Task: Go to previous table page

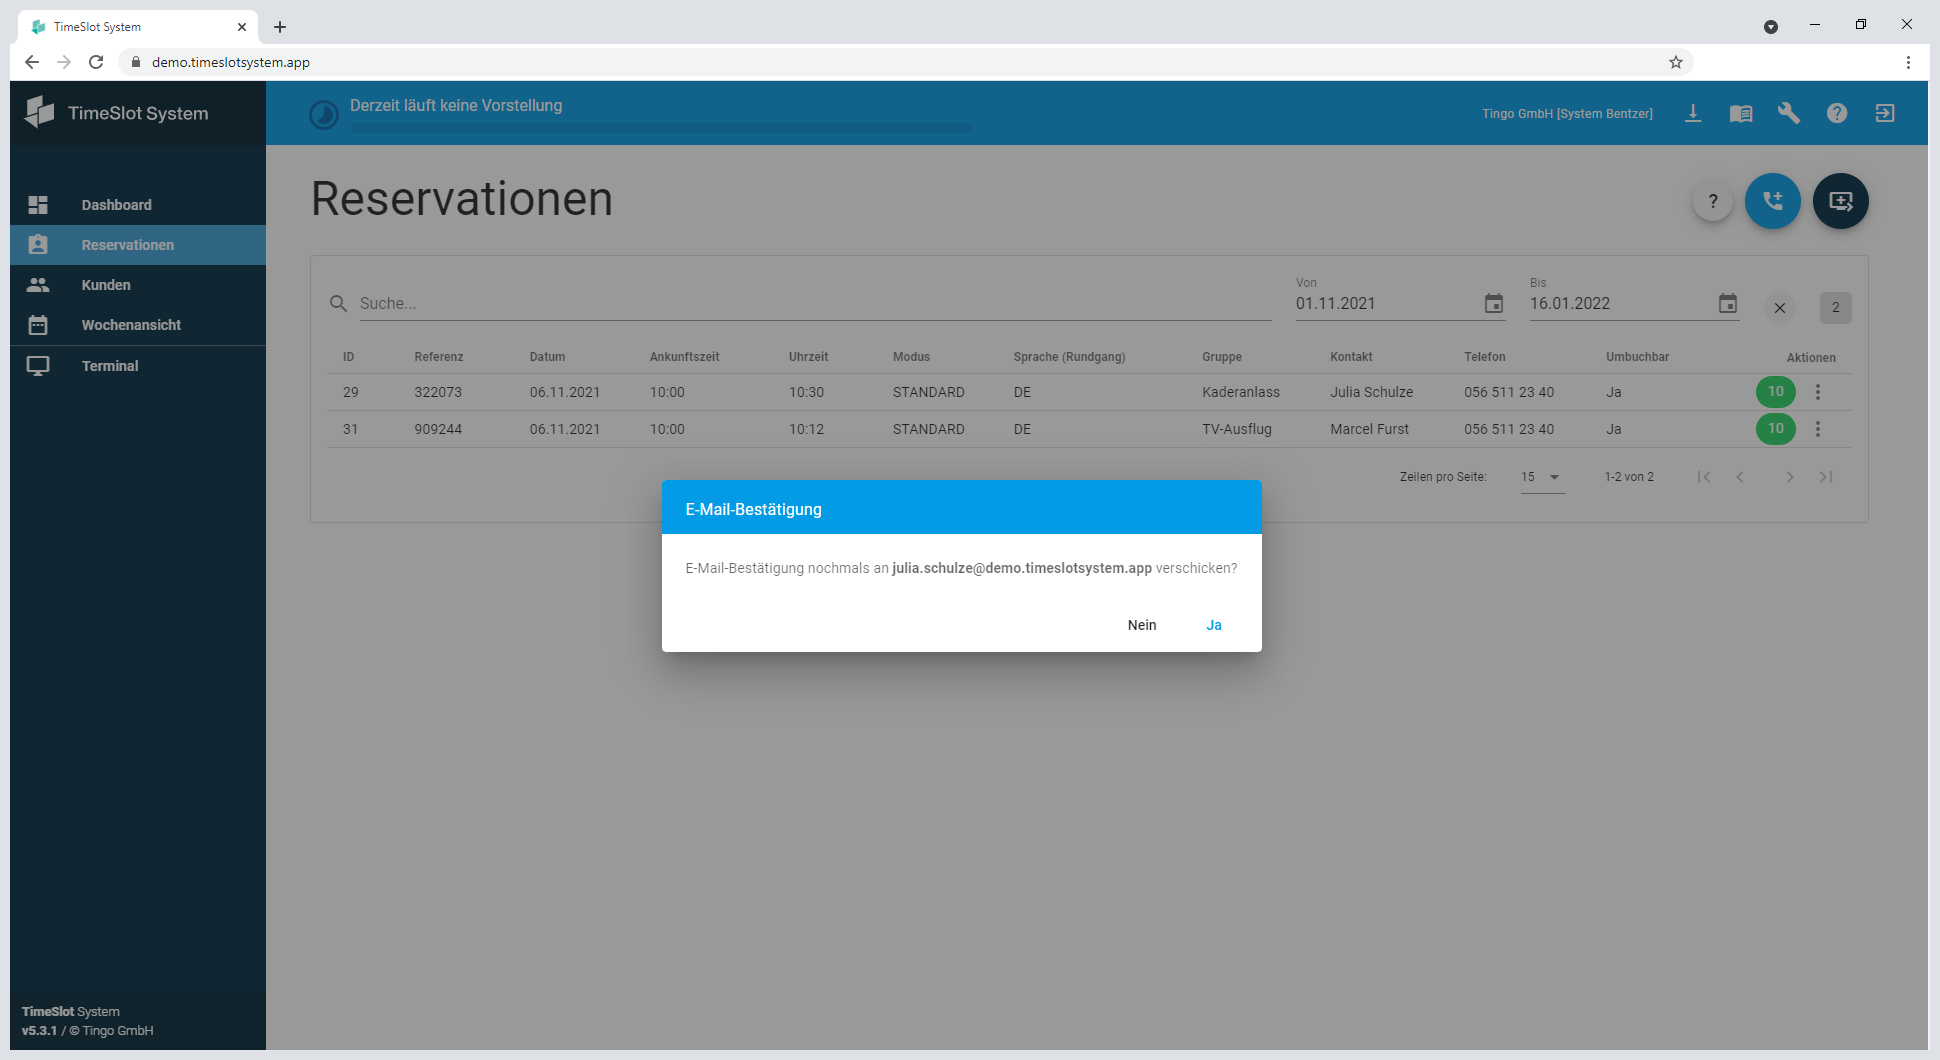Action: pos(1740,477)
